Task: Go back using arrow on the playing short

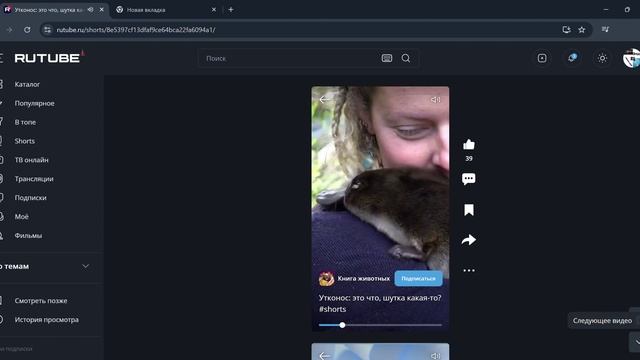Action: pos(324,99)
